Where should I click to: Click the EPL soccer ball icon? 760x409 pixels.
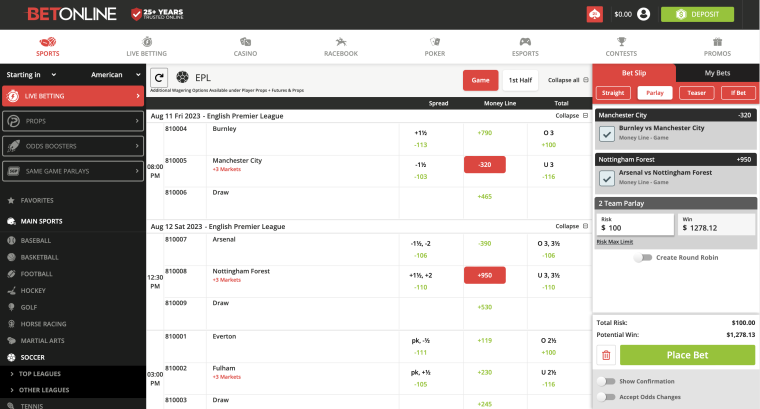[x=182, y=77]
